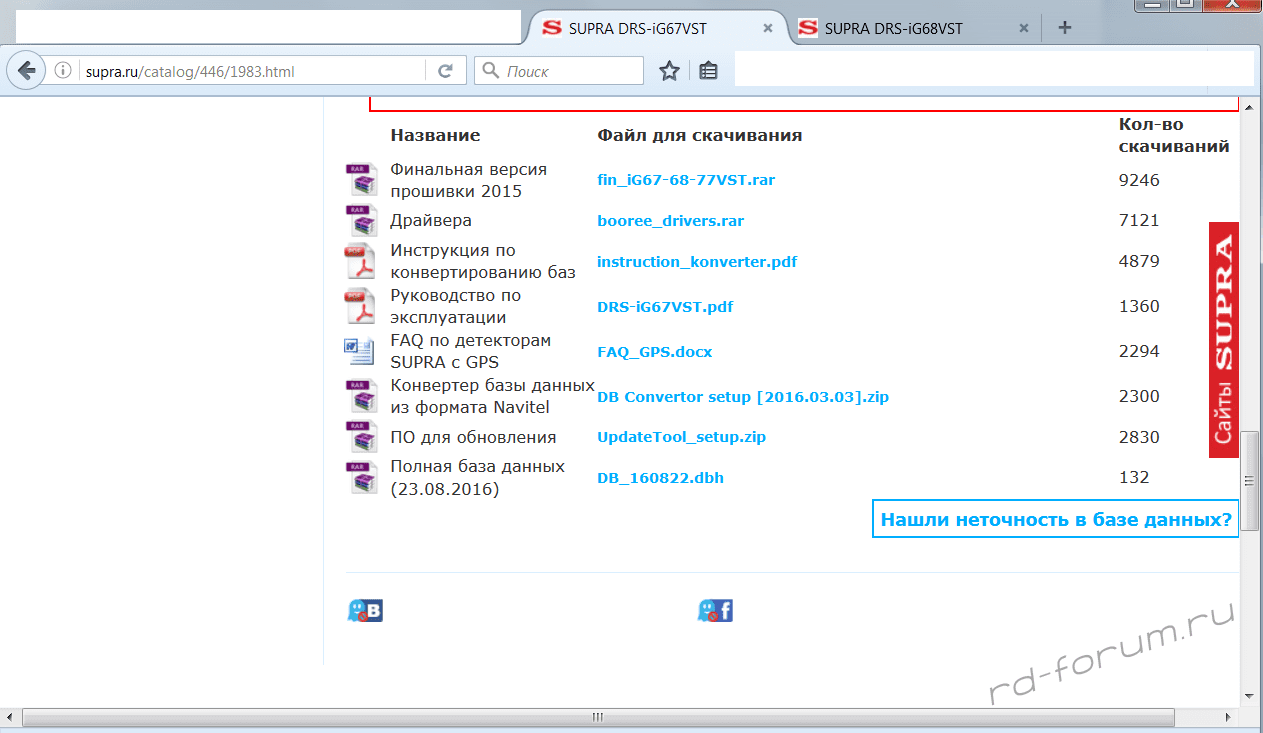Close the SUPRA DRS-iG68VST tab

(1024, 29)
